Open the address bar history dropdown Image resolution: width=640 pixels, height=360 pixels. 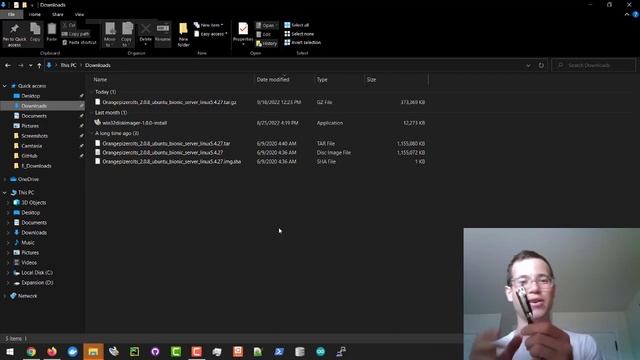tap(528, 65)
